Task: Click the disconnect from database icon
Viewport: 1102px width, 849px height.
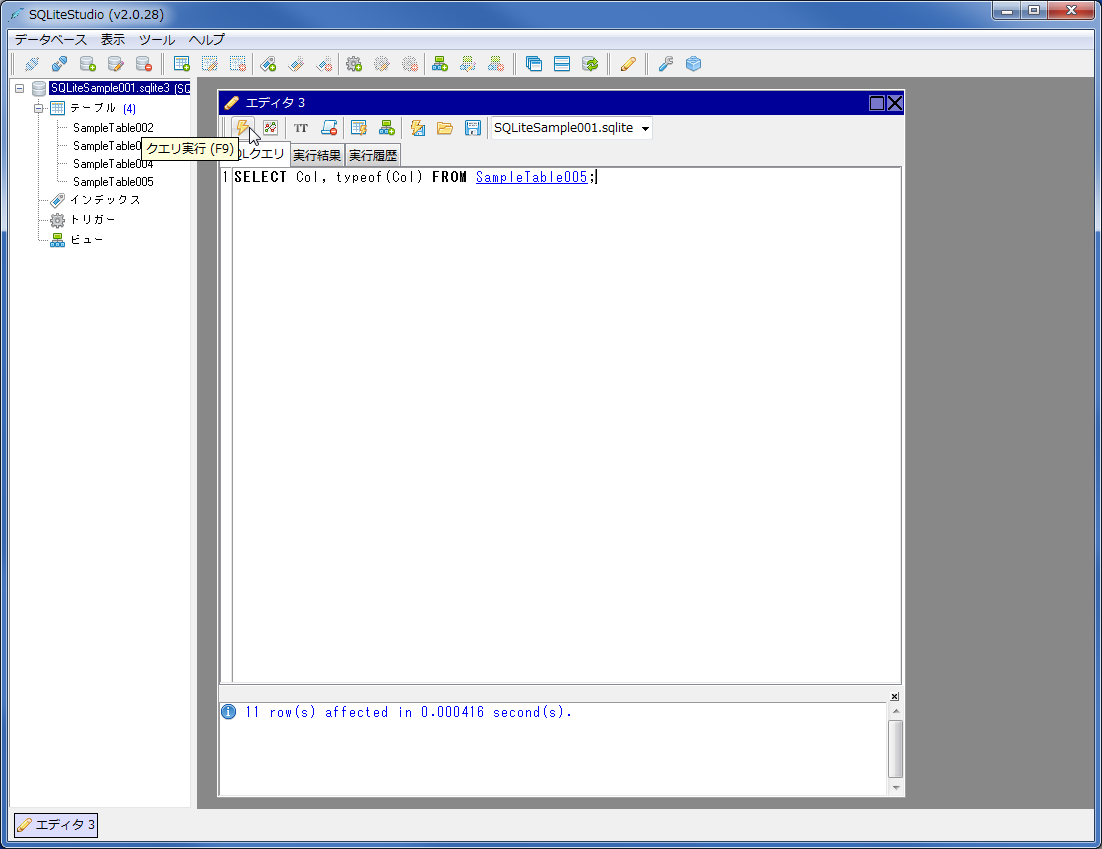Action: tap(60, 65)
